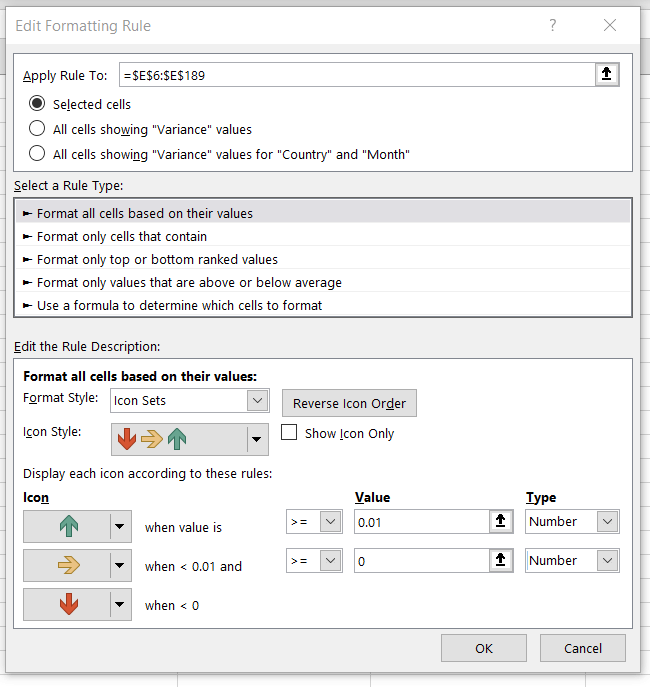Image resolution: width=650 pixels, height=687 pixels.
Task: Select 'Format only cells that contain' rule type
Action: click(121, 236)
